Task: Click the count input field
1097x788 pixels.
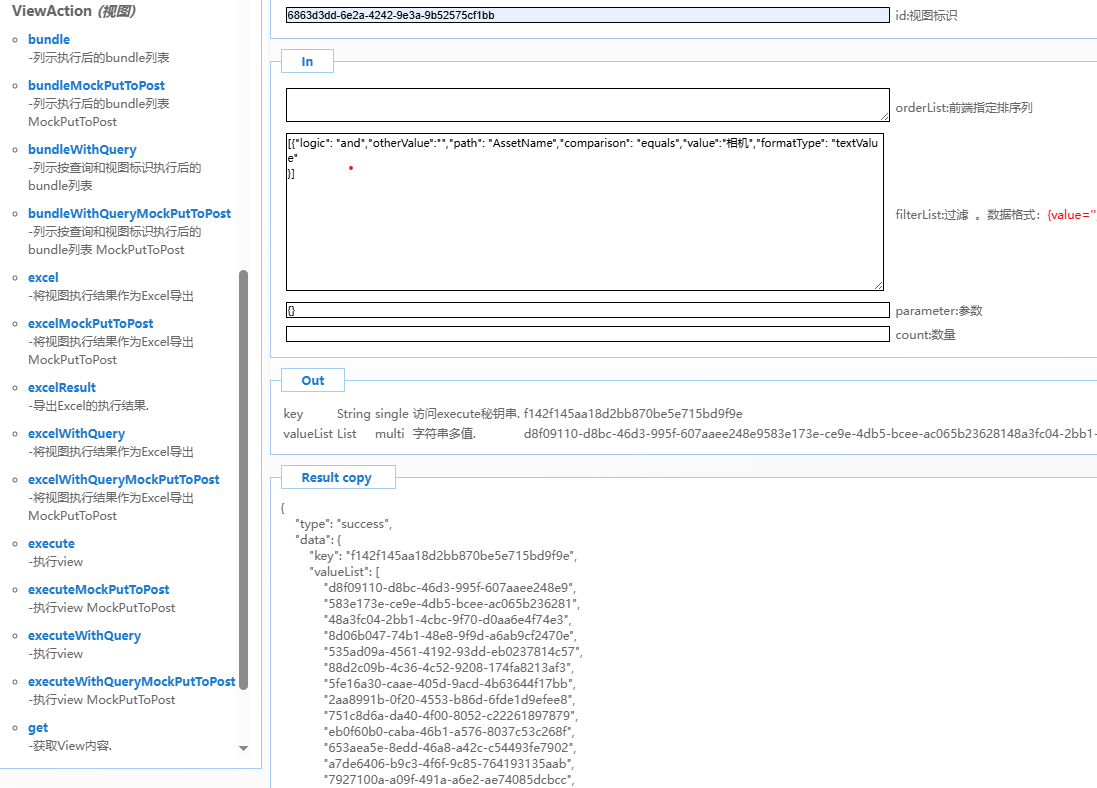Action: [x=587, y=334]
